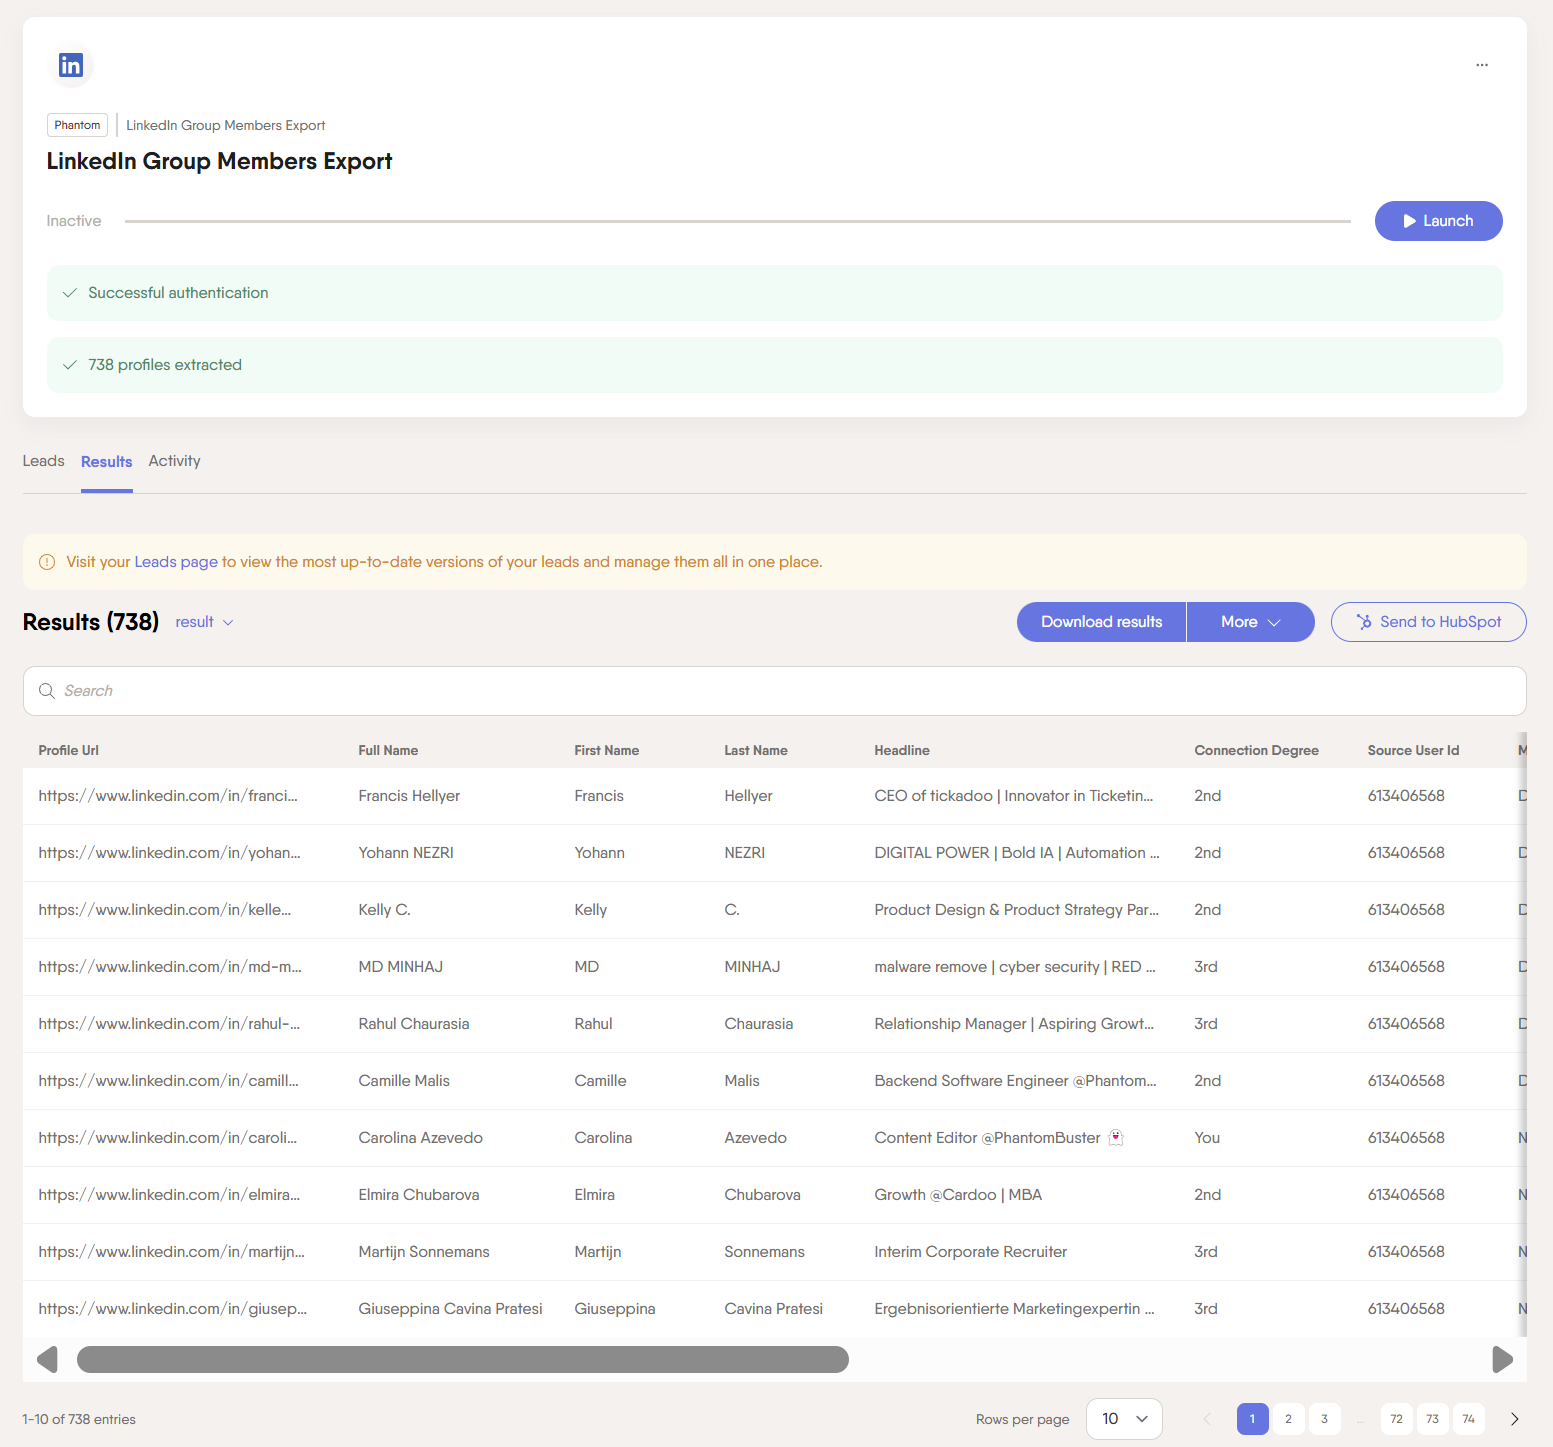Launch the phantom
This screenshot has height=1447, width=1553.
click(x=1438, y=221)
